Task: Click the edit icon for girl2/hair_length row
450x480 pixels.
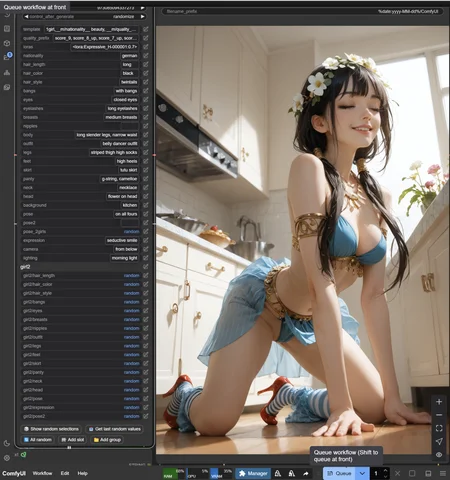Action: pyautogui.click(x=146, y=276)
